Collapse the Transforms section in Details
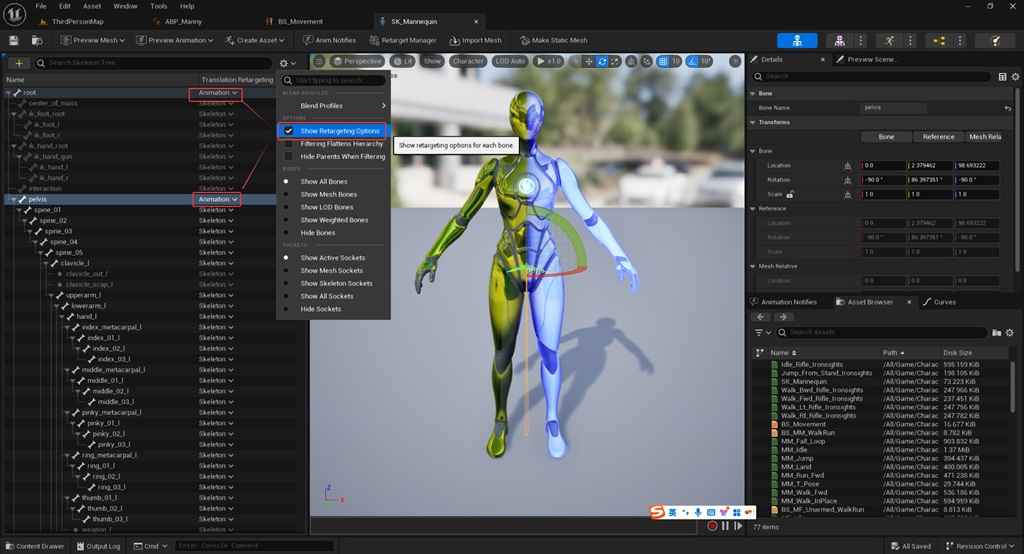This screenshot has height=554, width=1024. [x=752, y=122]
